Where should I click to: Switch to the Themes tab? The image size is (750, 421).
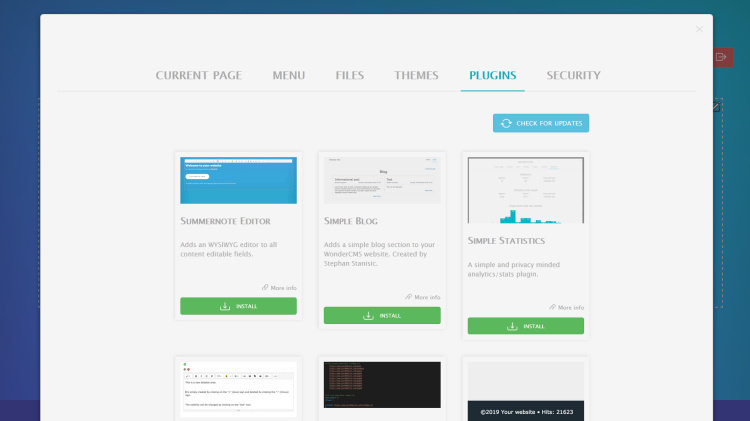point(416,75)
